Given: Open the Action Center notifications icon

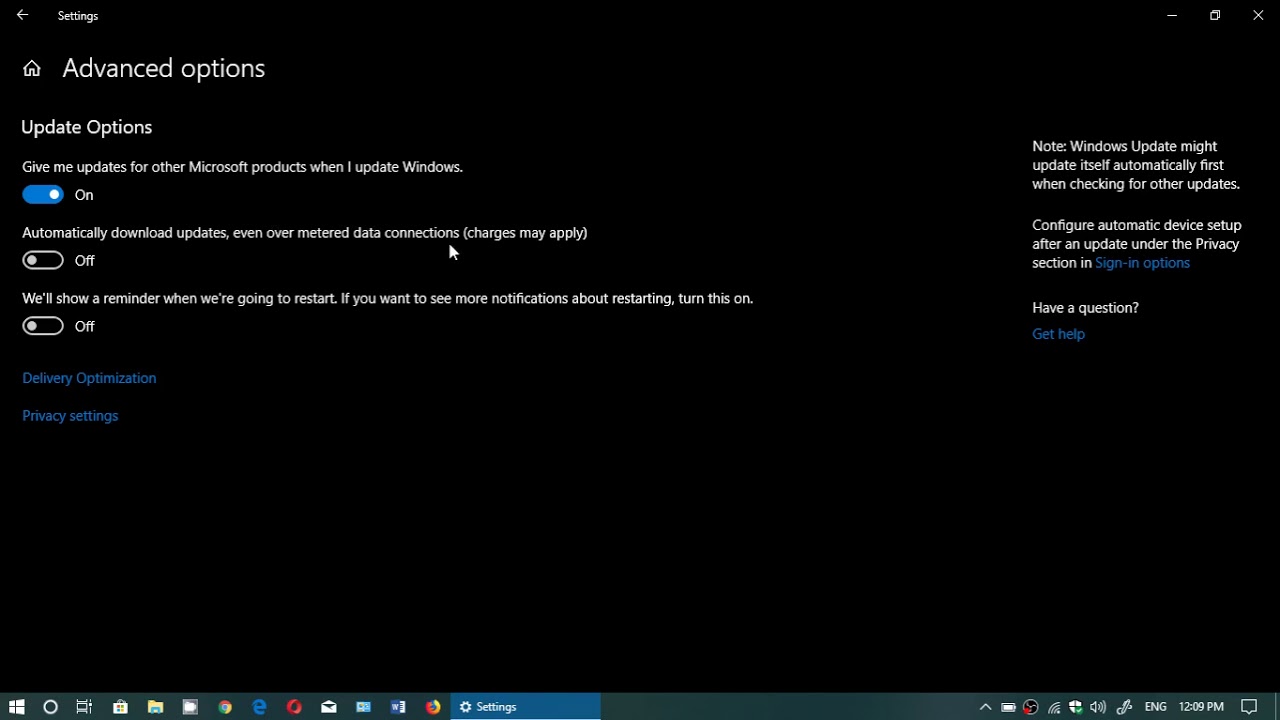Looking at the screenshot, I should coord(1249,707).
